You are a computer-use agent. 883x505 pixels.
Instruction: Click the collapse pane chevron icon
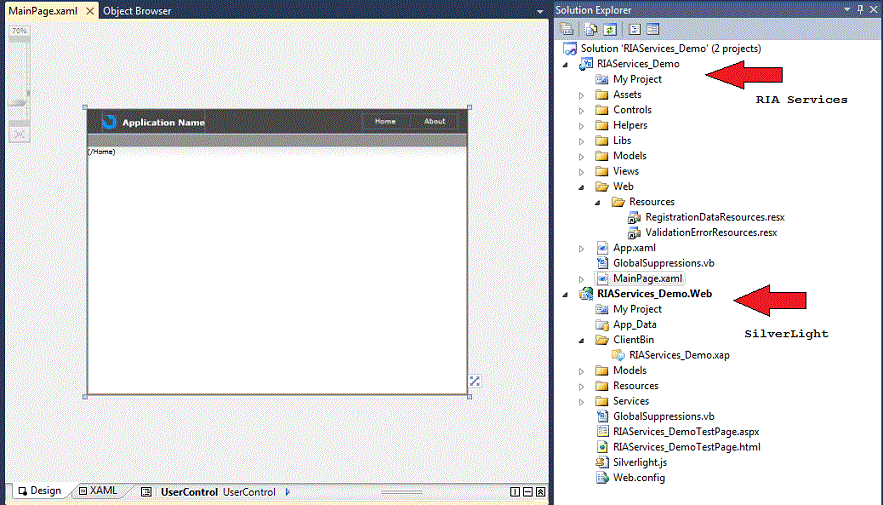541,492
